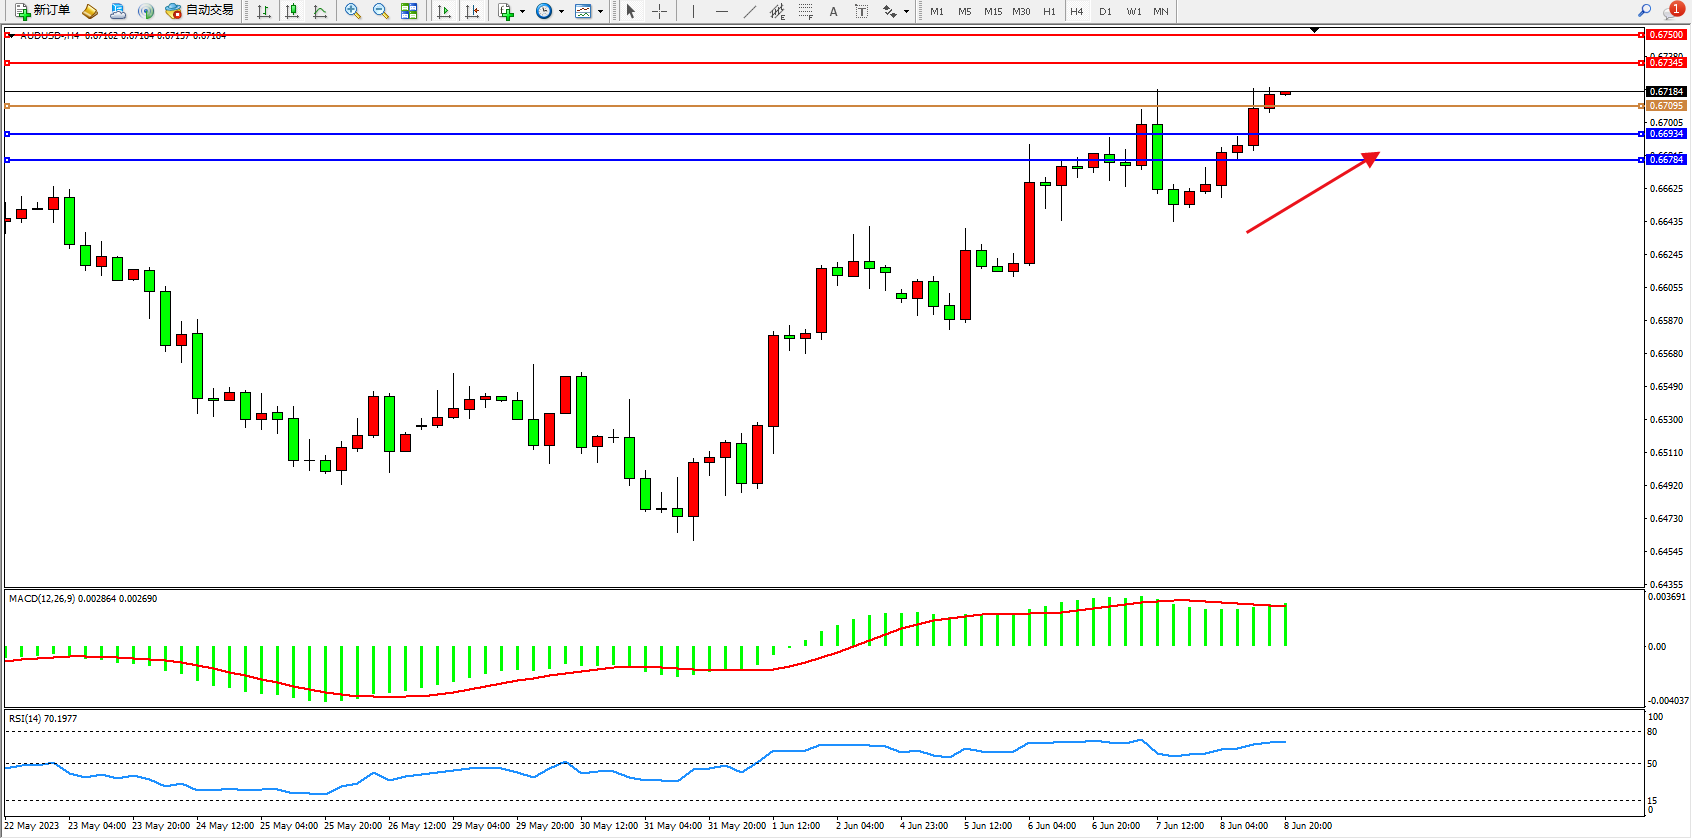1692x839 pixels.
Task: Zoom in on the chart
Action: (x=353, y=11)
